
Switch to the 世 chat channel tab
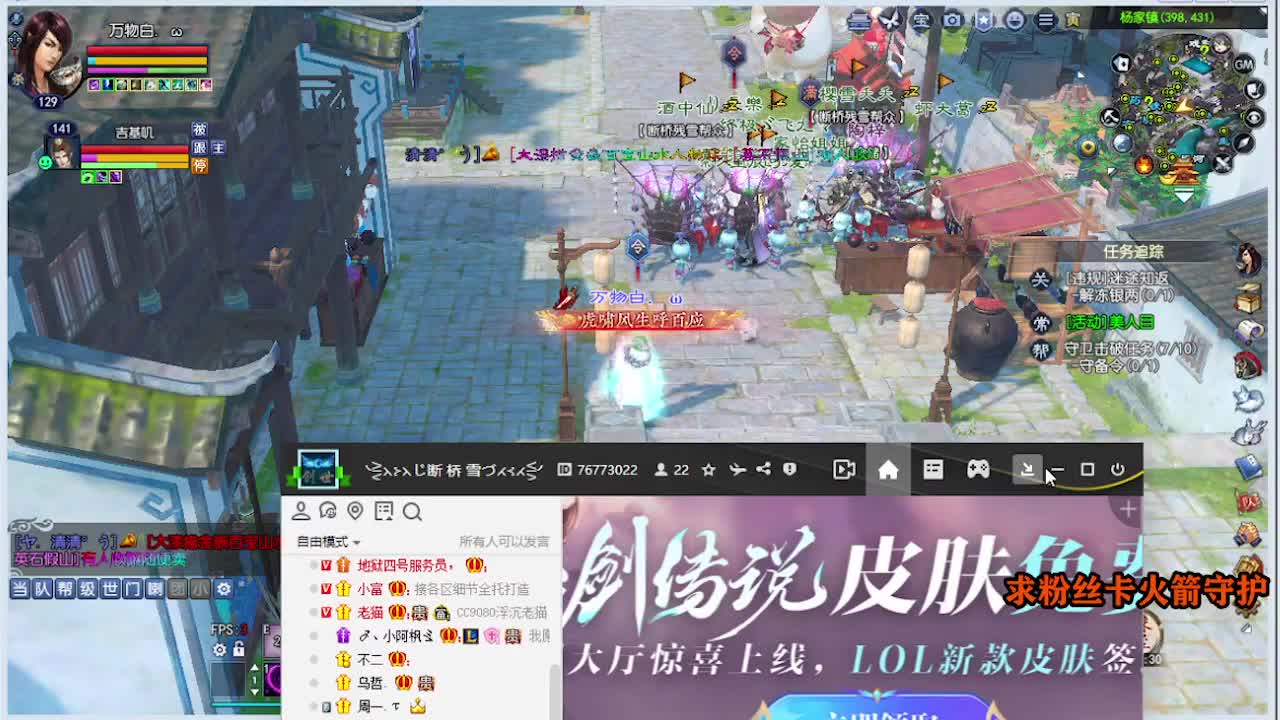111,589
